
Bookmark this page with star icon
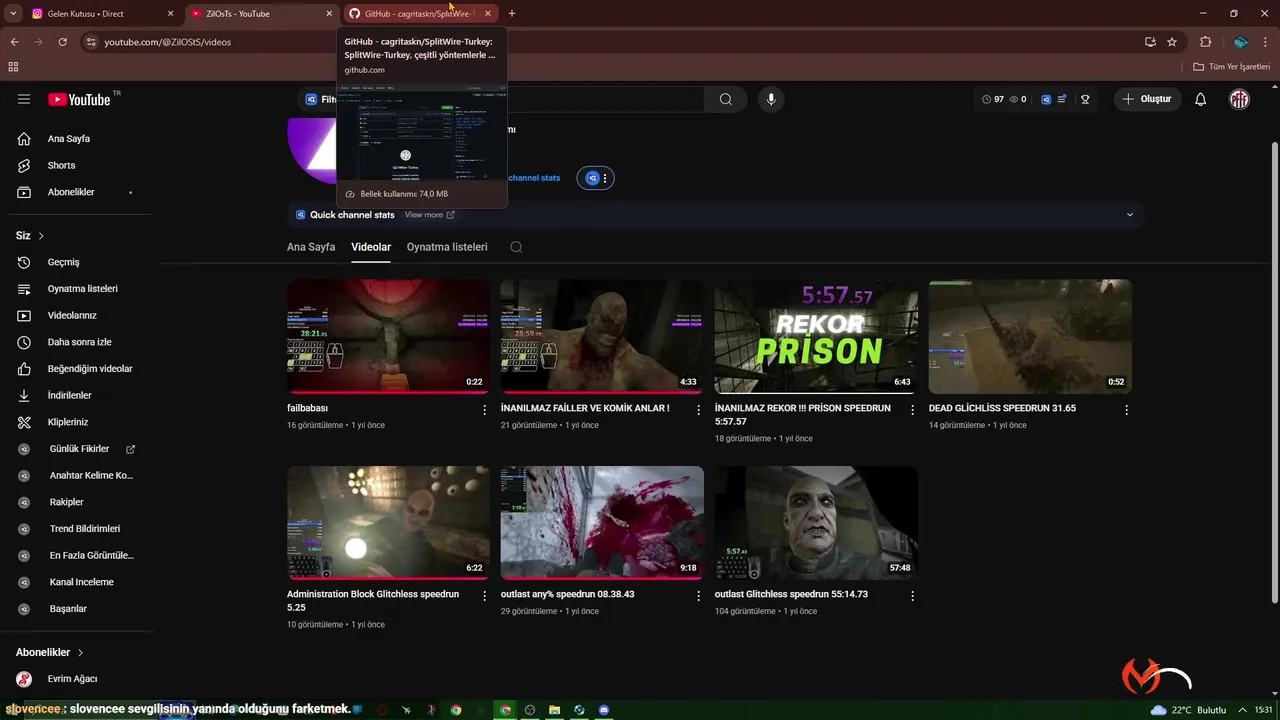[1172, 42]
